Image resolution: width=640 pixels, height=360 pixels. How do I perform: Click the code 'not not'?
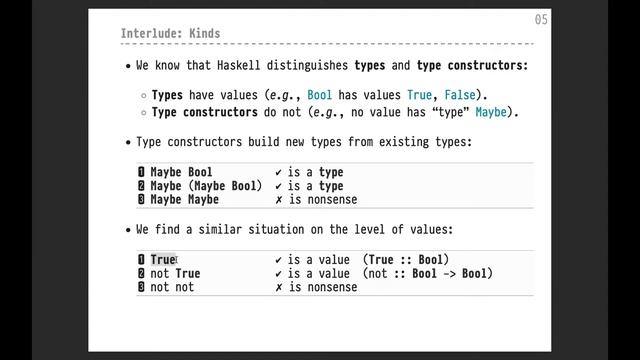[x=172, y=287]
